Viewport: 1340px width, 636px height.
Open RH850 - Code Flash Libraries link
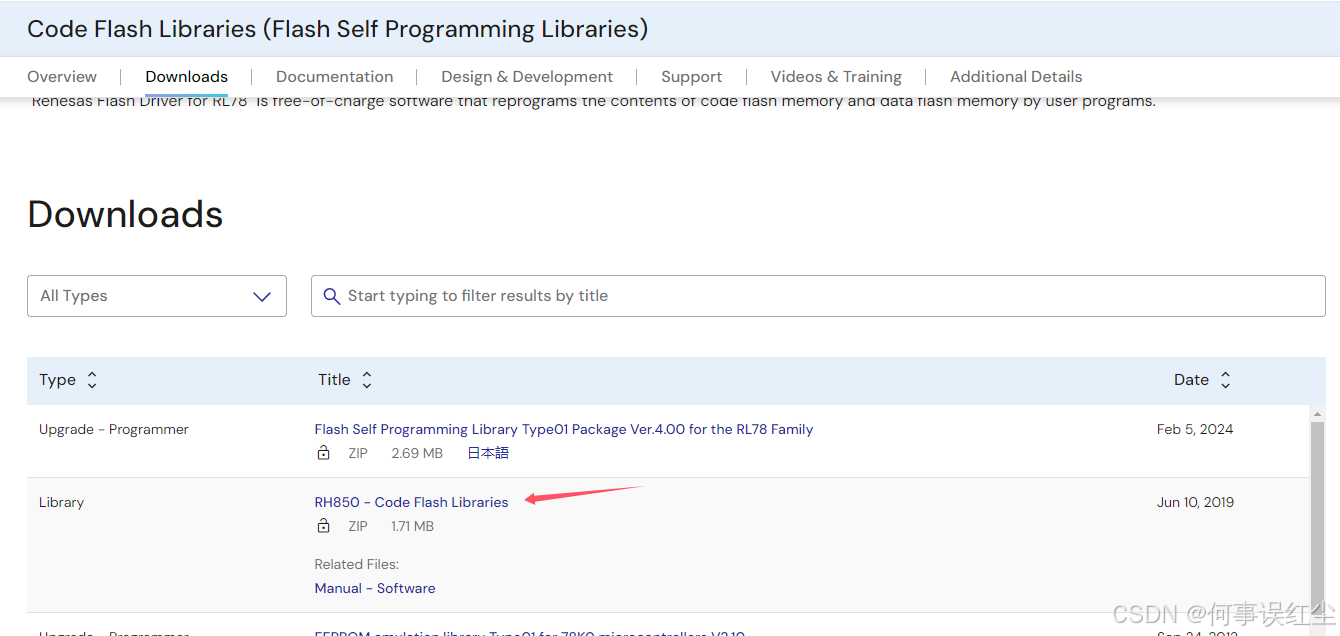pos(411,502)
